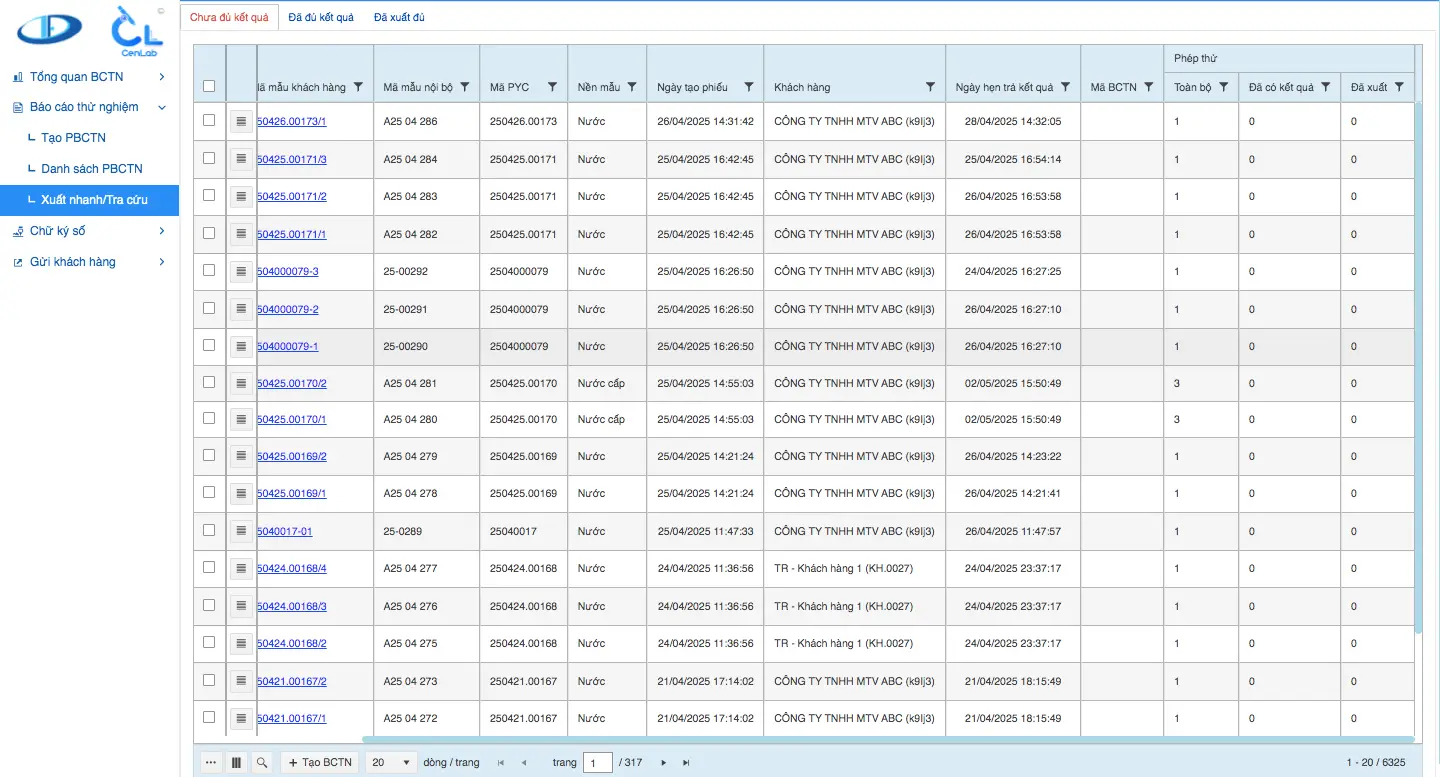1440x777 pixels.
Task: Open row menu icon for sample 5040017-01
Action: (241, 531)
